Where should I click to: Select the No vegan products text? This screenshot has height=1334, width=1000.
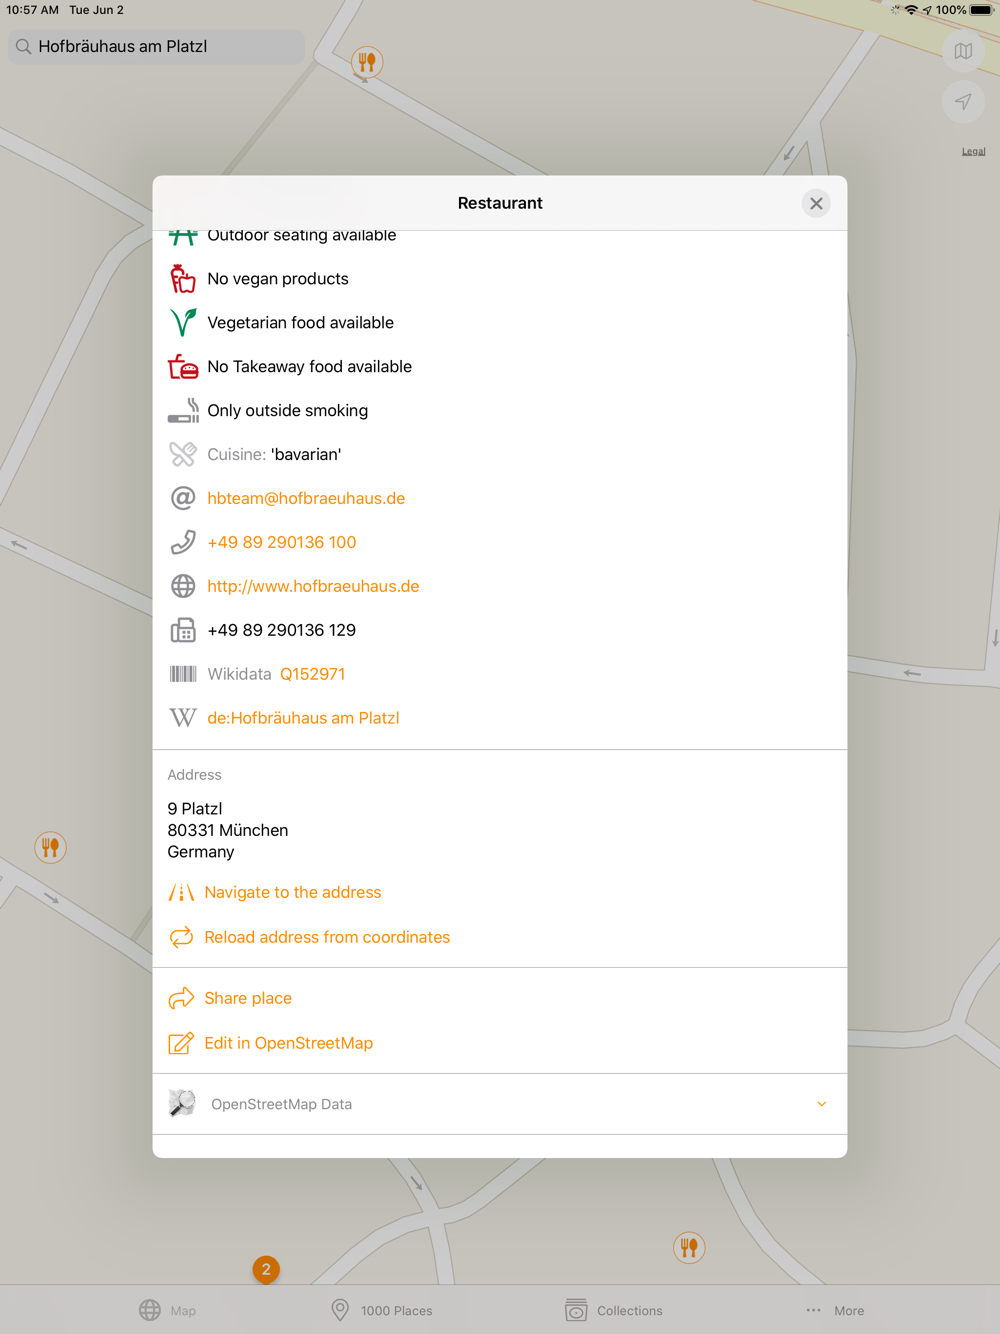[x=278, y=278]
